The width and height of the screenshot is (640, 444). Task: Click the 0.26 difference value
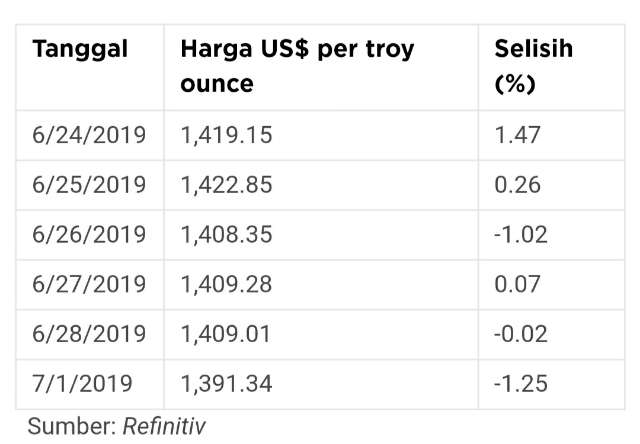click(517, 185)
